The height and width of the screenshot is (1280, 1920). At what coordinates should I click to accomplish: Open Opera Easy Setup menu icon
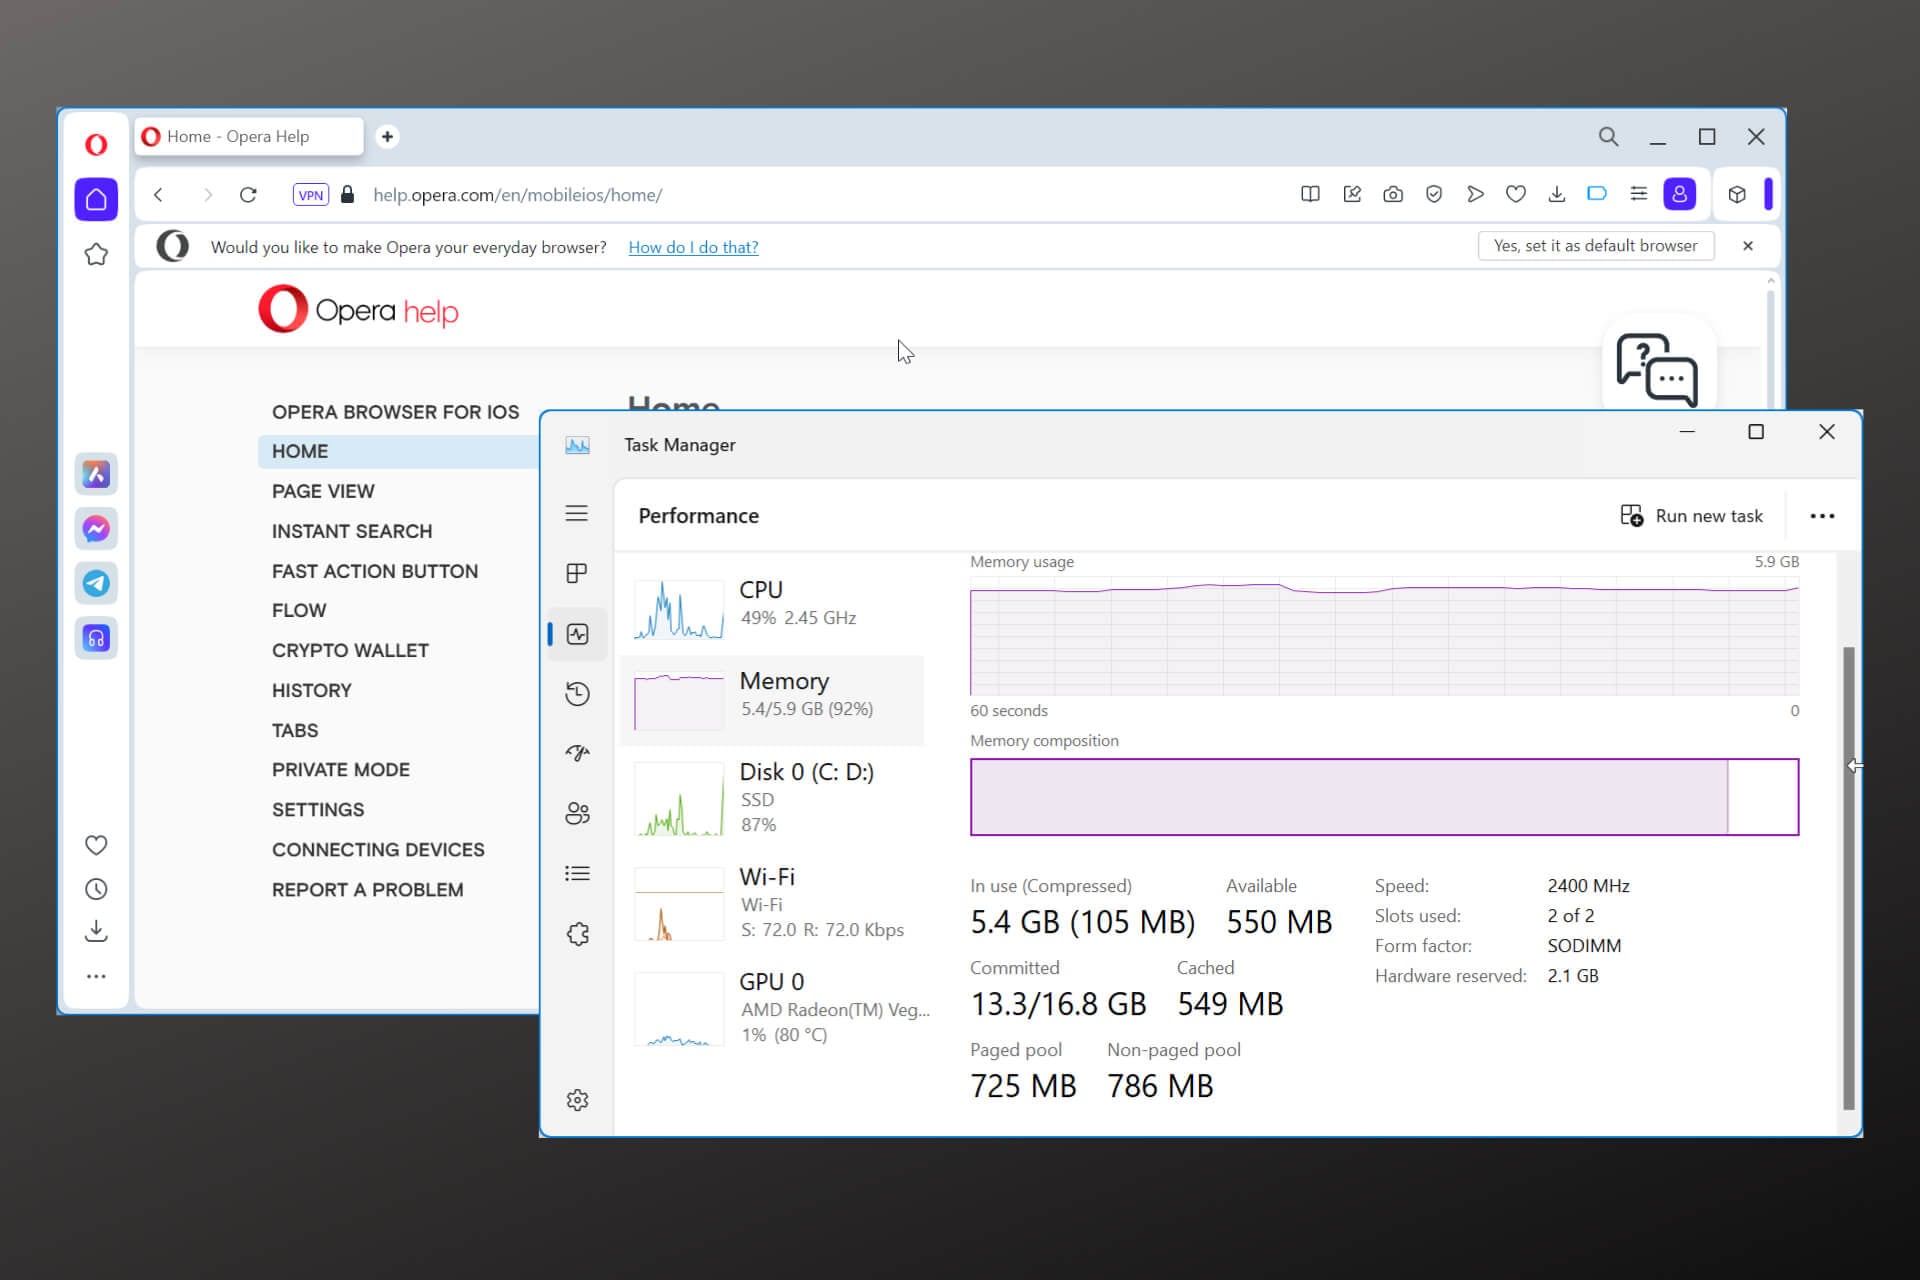1638,195
